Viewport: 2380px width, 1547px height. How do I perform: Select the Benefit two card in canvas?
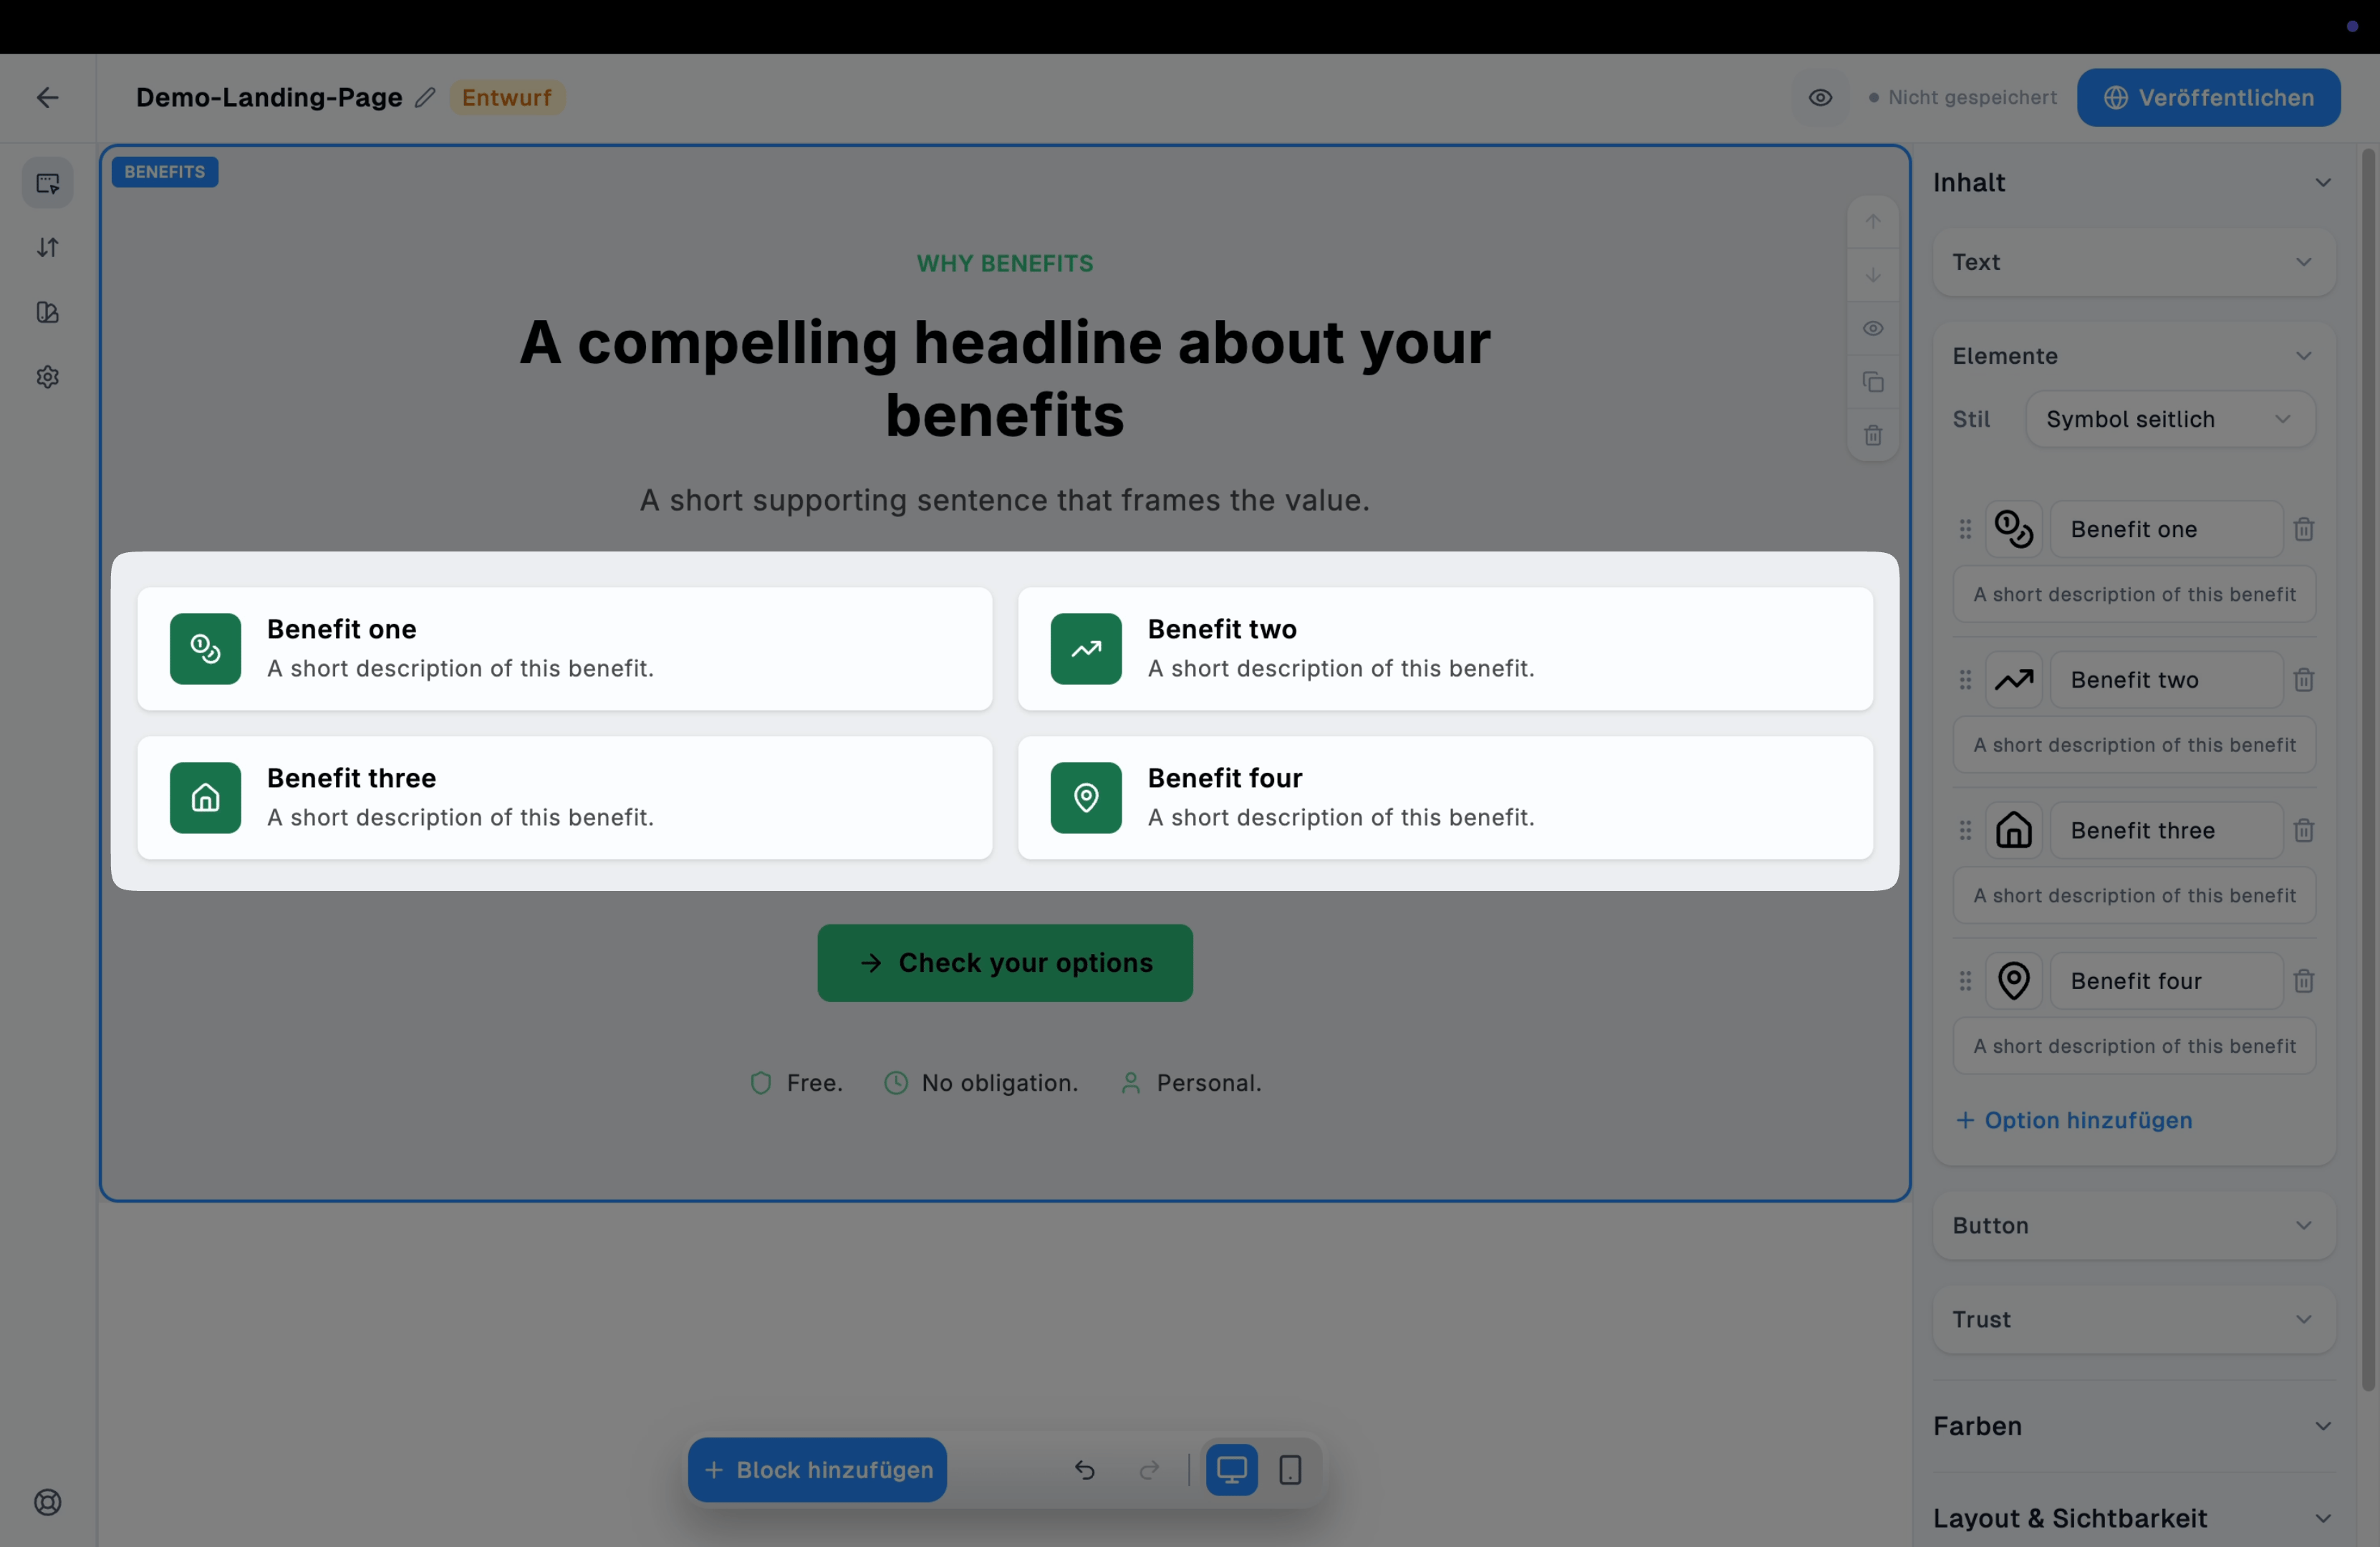click(1445, 649)
